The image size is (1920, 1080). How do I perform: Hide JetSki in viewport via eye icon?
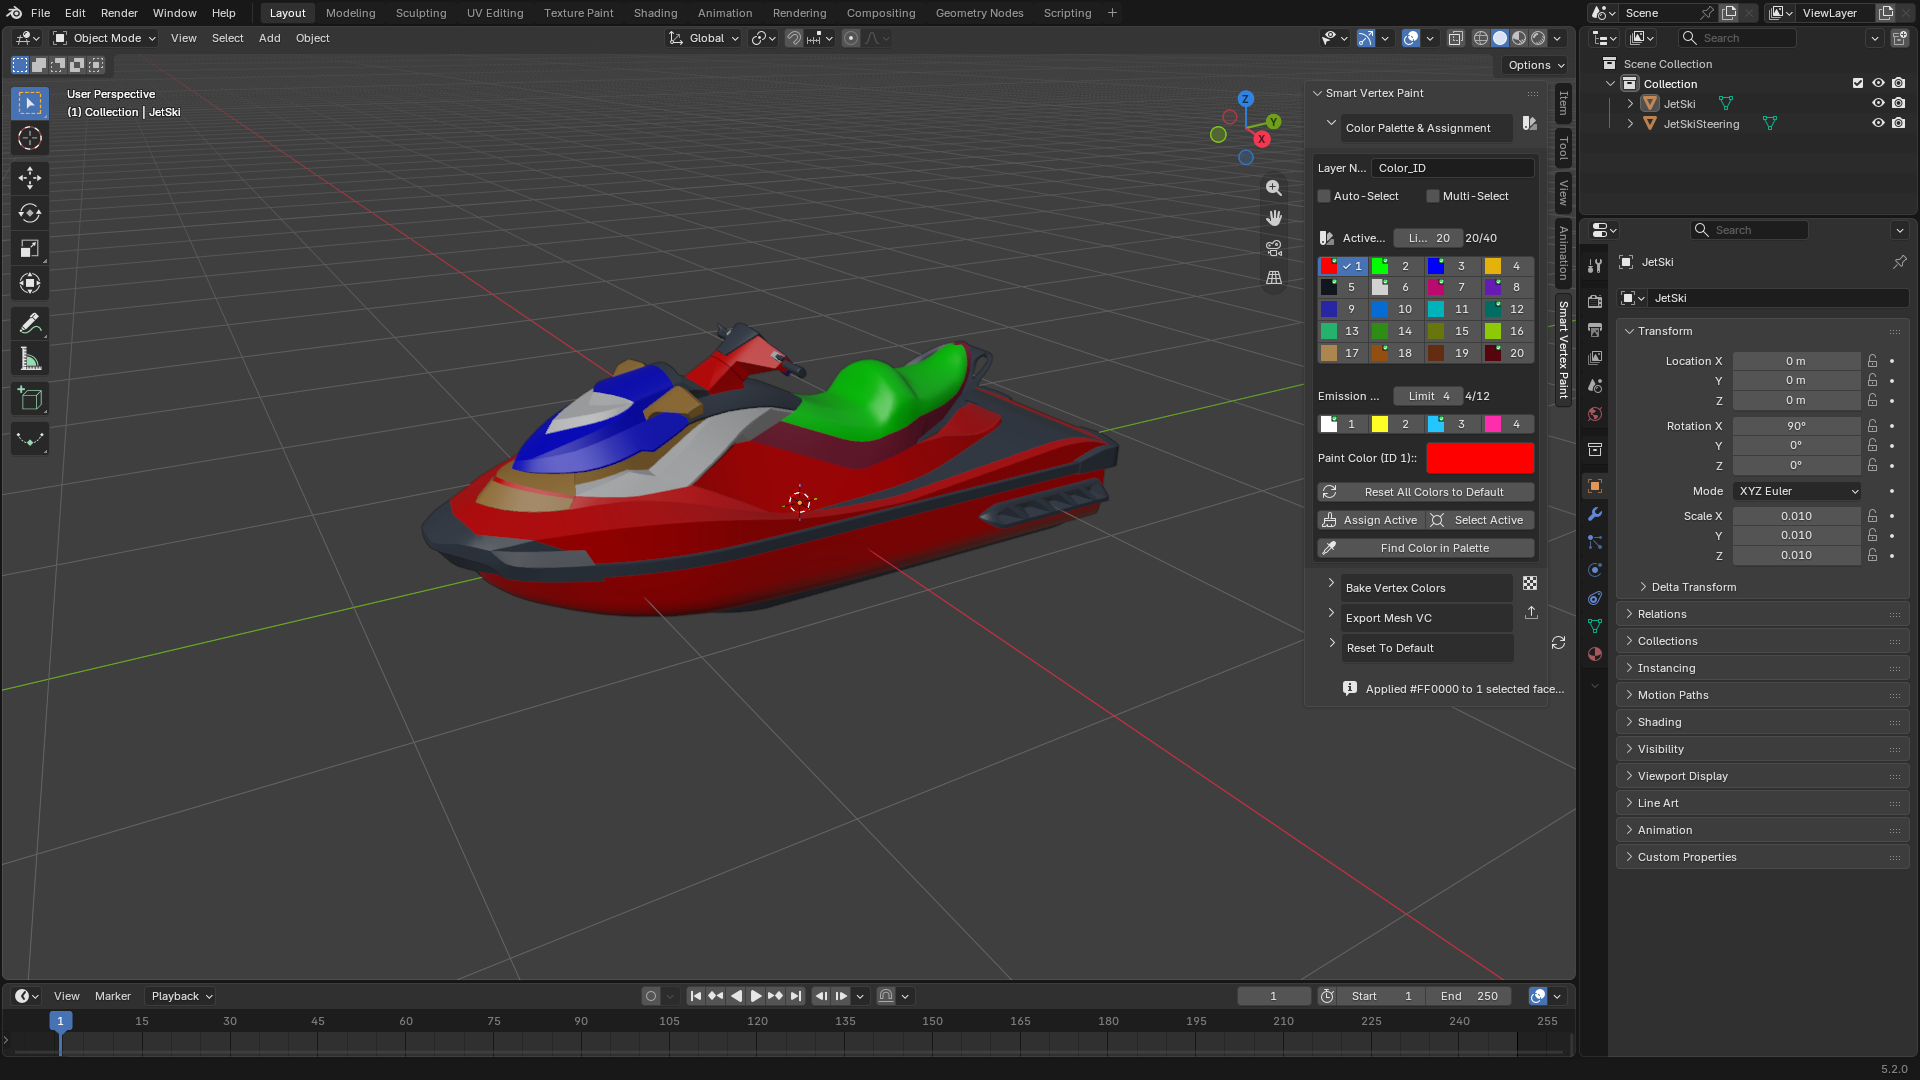tap(1878, 104)
